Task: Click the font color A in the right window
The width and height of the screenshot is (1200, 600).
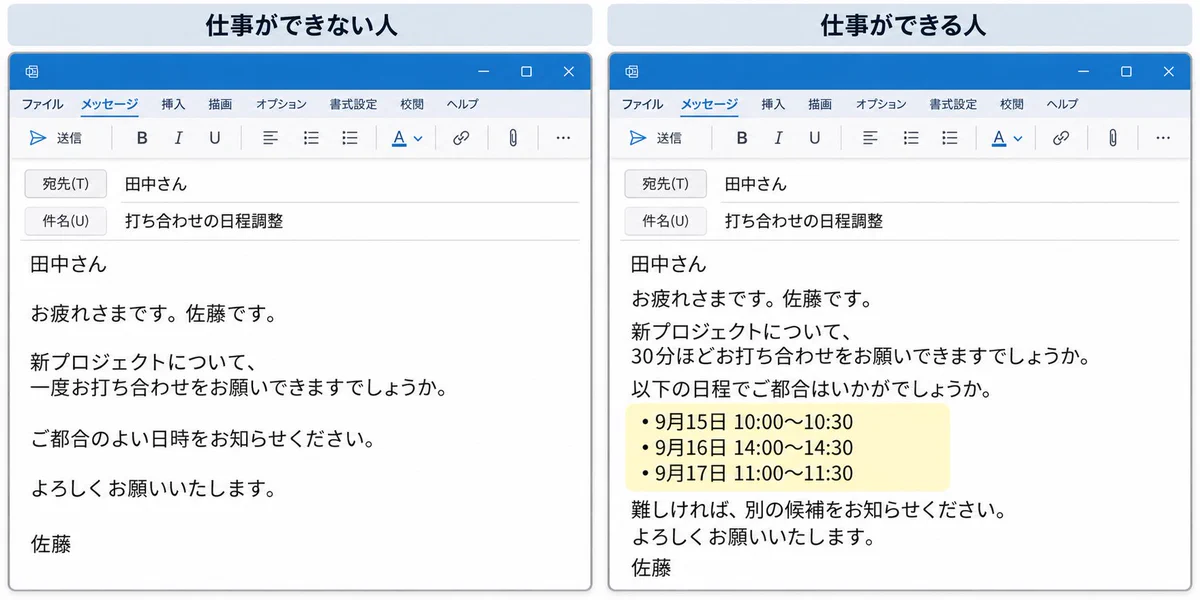Action: (999, 138)
